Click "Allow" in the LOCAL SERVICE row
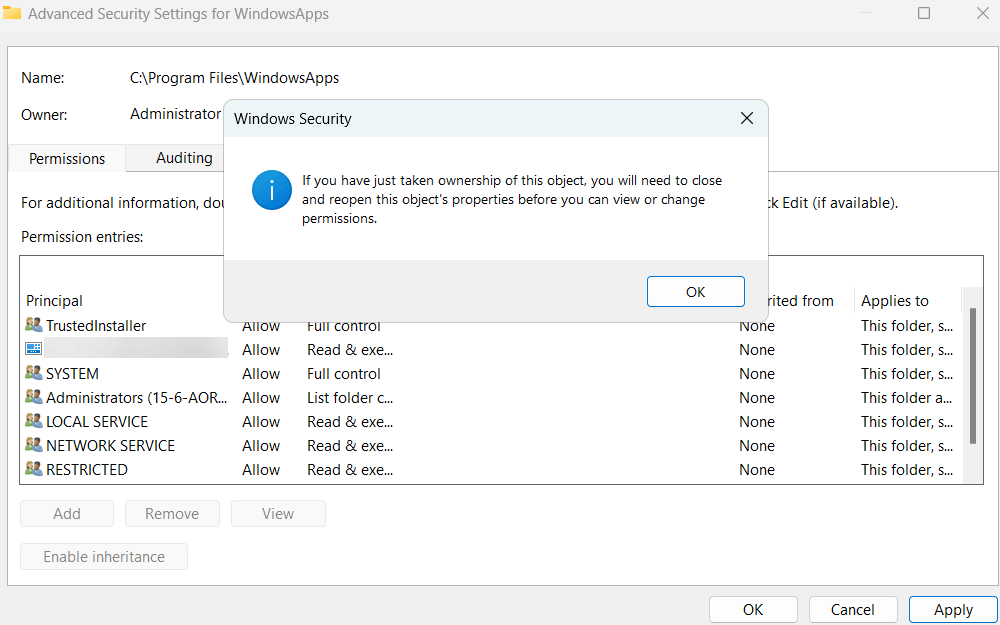 coord(261,422)
